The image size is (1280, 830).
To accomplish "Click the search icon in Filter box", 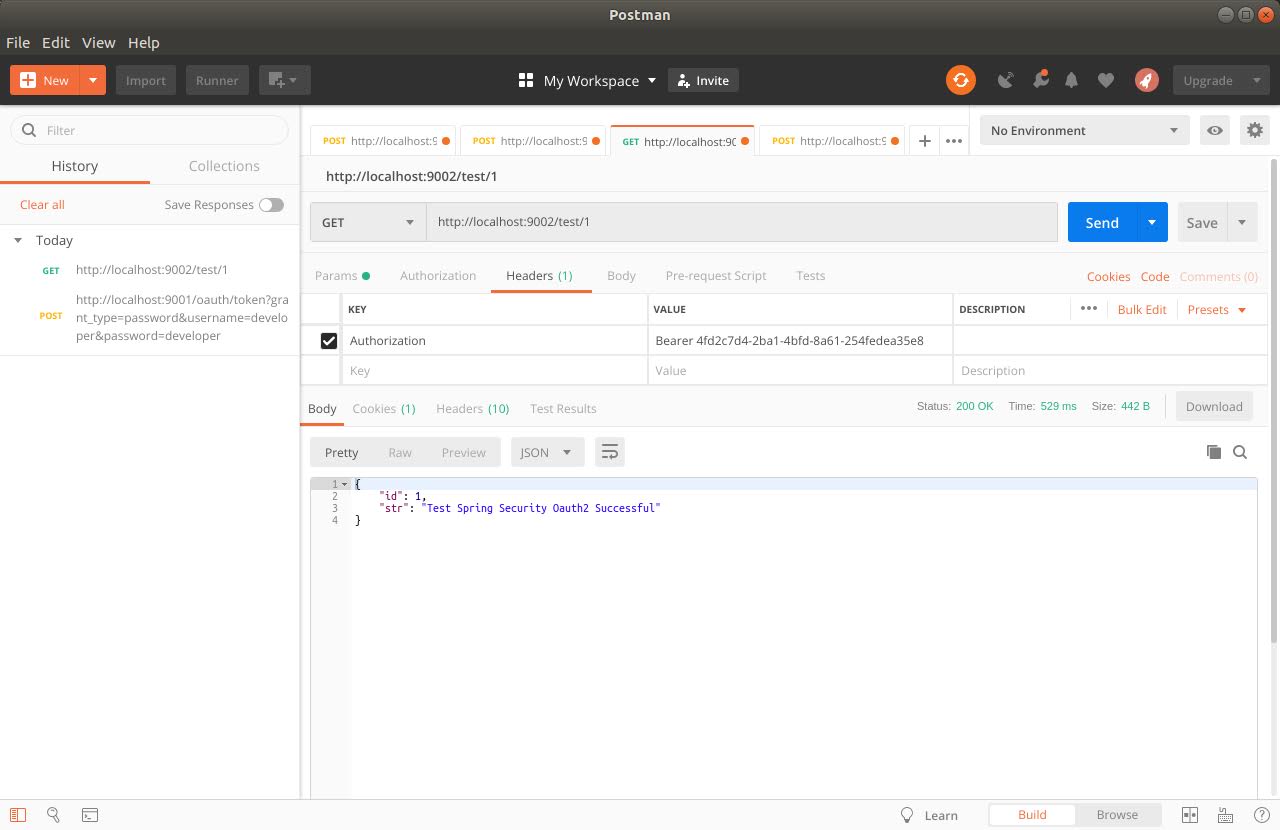I will (28, 130).
